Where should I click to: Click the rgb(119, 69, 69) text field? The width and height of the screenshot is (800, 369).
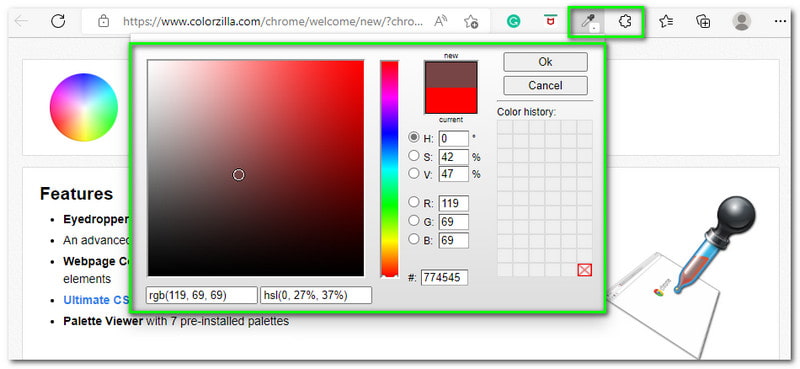pyautogui.click(x=202, y=295)
